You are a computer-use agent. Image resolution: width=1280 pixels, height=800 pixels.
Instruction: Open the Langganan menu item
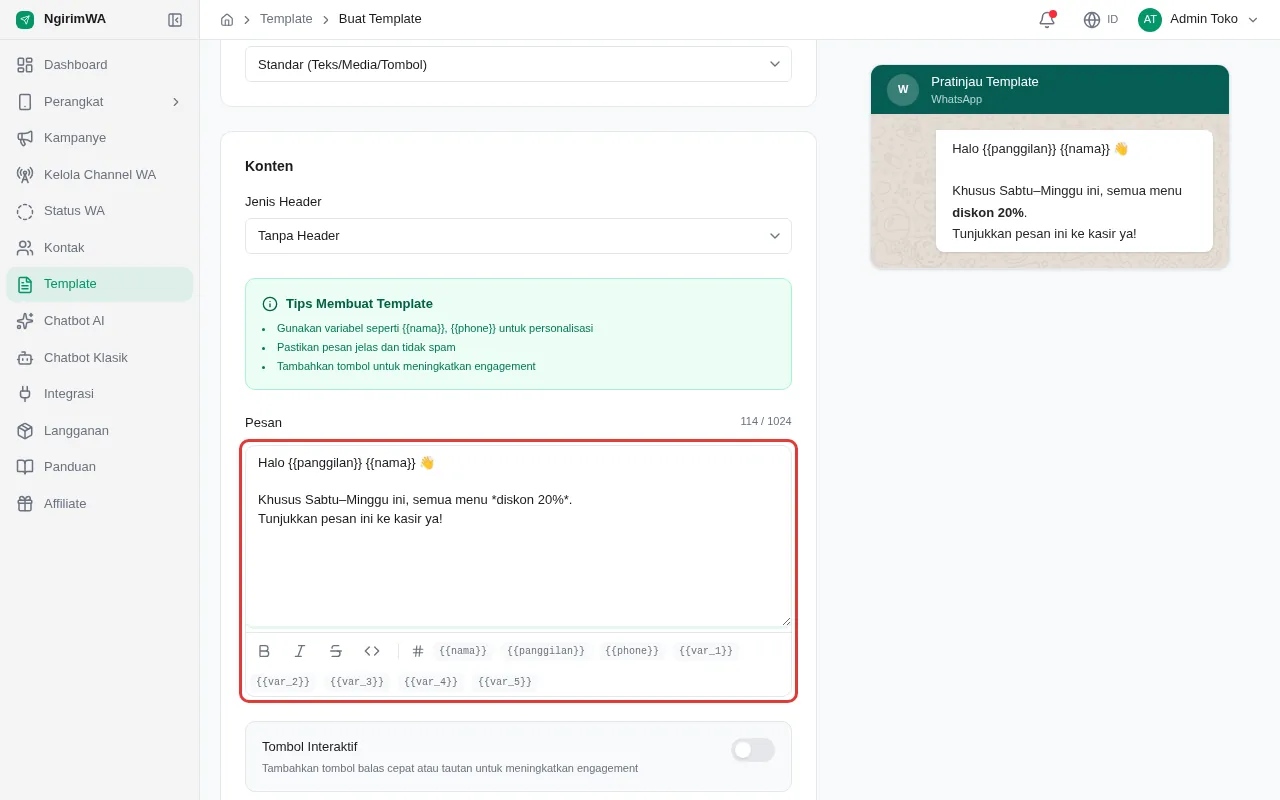pyautogui.click(x=100, y=431)
